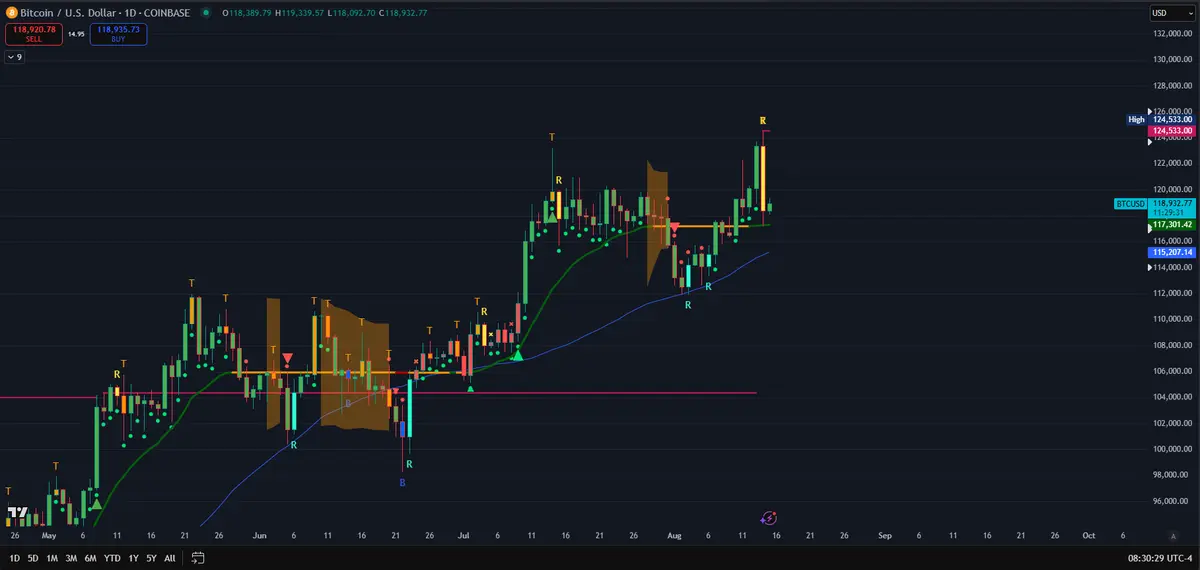1200x570 pixels.
Task: Select the 3M time range
Action: tap(71, 558)
